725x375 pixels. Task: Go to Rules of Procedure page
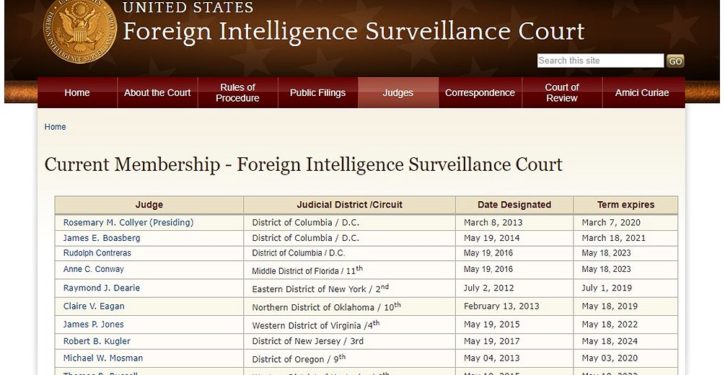point(238,92)
